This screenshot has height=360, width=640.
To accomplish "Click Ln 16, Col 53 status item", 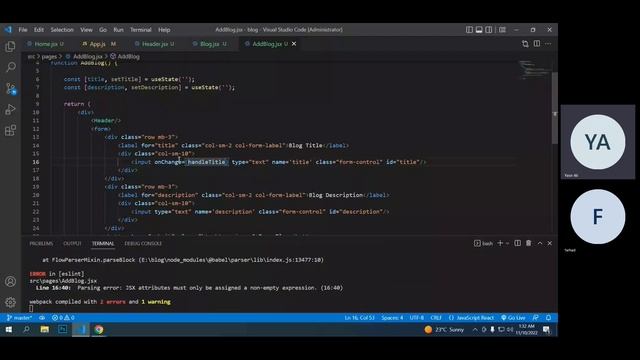I will [359, 318].
